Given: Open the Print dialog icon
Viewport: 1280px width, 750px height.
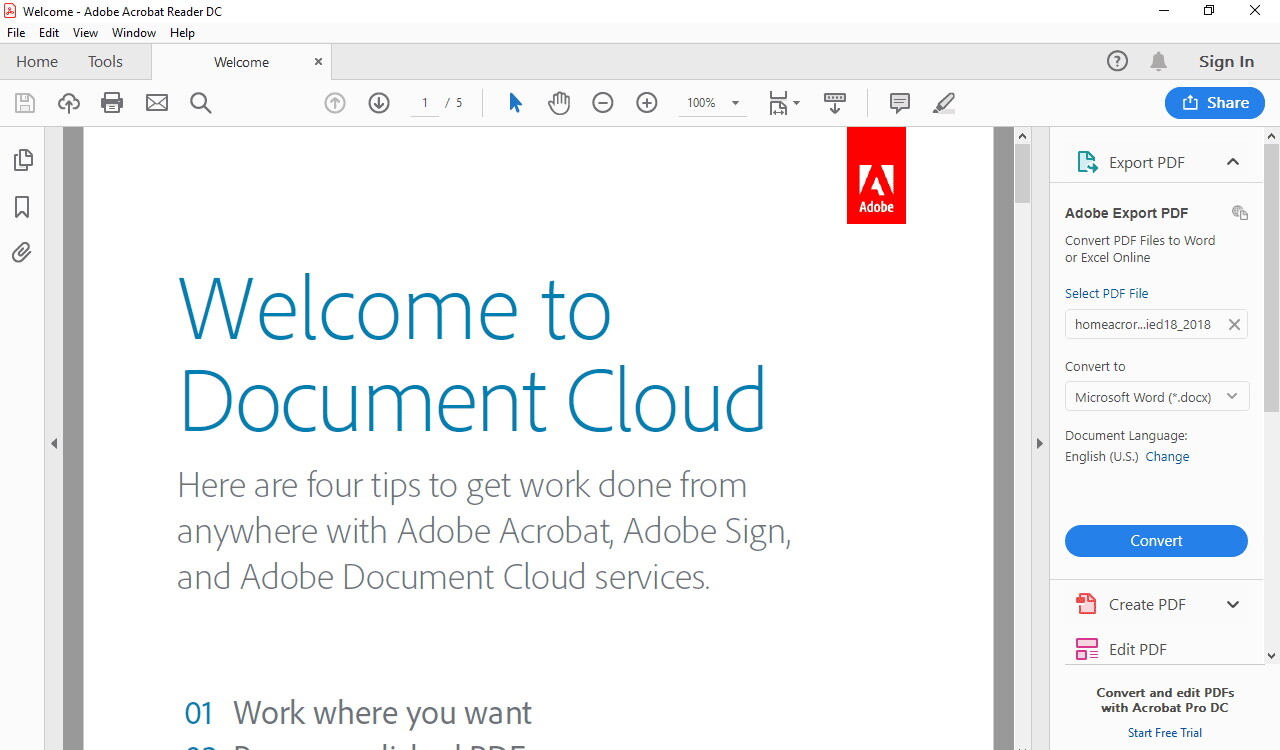Looking at the screenshot, I should [111, 102].
